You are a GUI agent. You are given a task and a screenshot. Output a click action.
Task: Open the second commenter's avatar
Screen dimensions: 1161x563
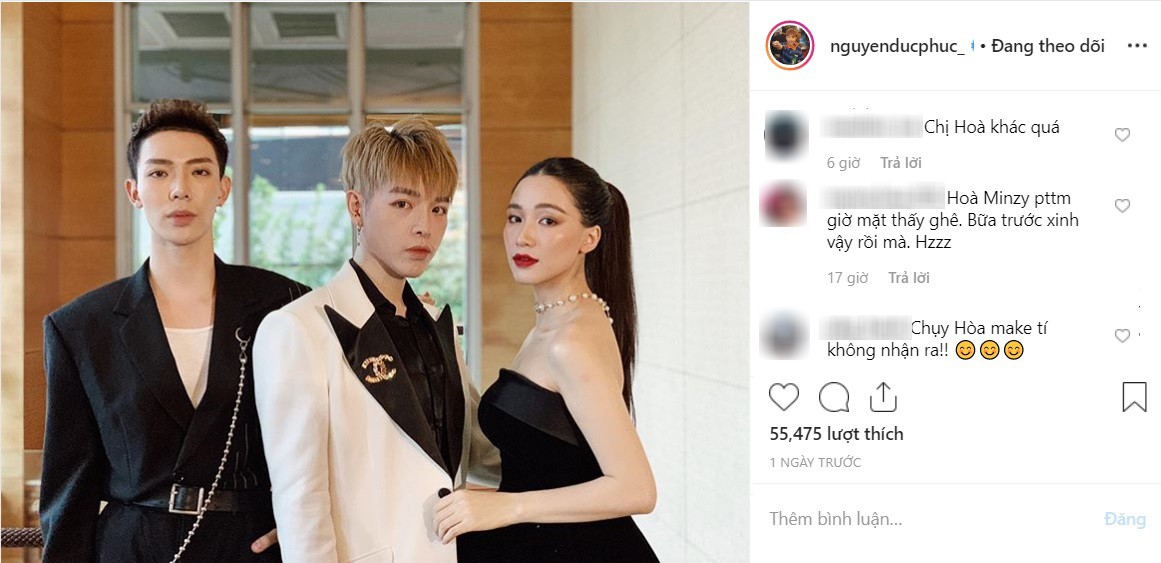point(783,204)
